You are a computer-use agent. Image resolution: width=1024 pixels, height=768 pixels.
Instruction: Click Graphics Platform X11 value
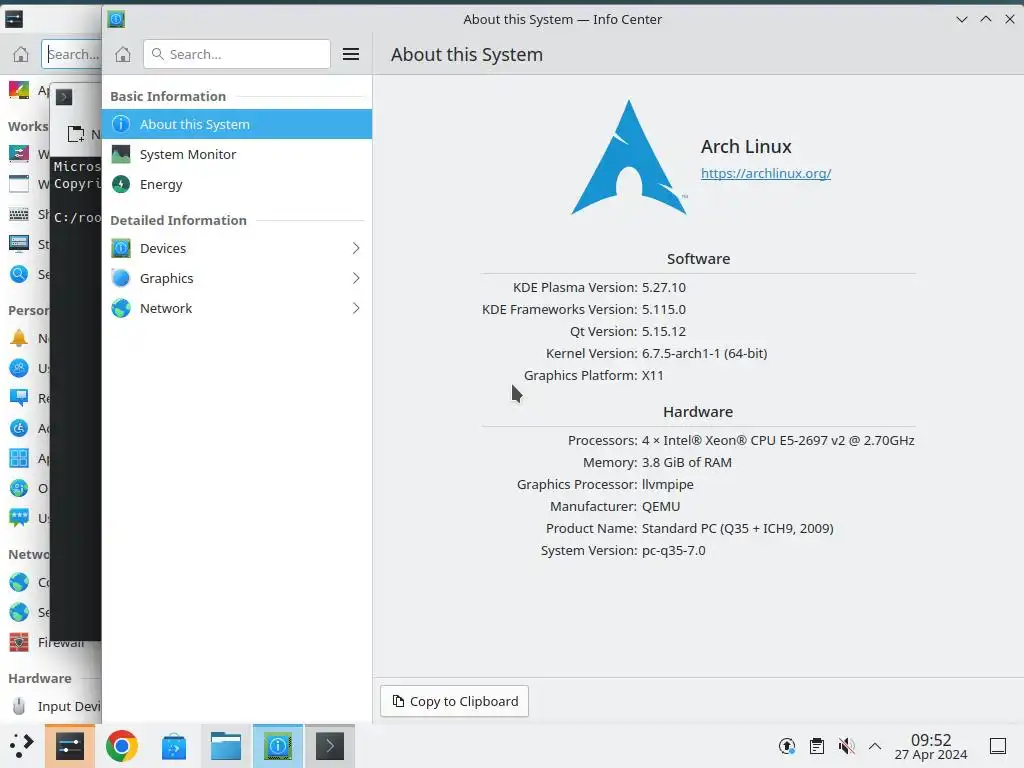point(652,376)
